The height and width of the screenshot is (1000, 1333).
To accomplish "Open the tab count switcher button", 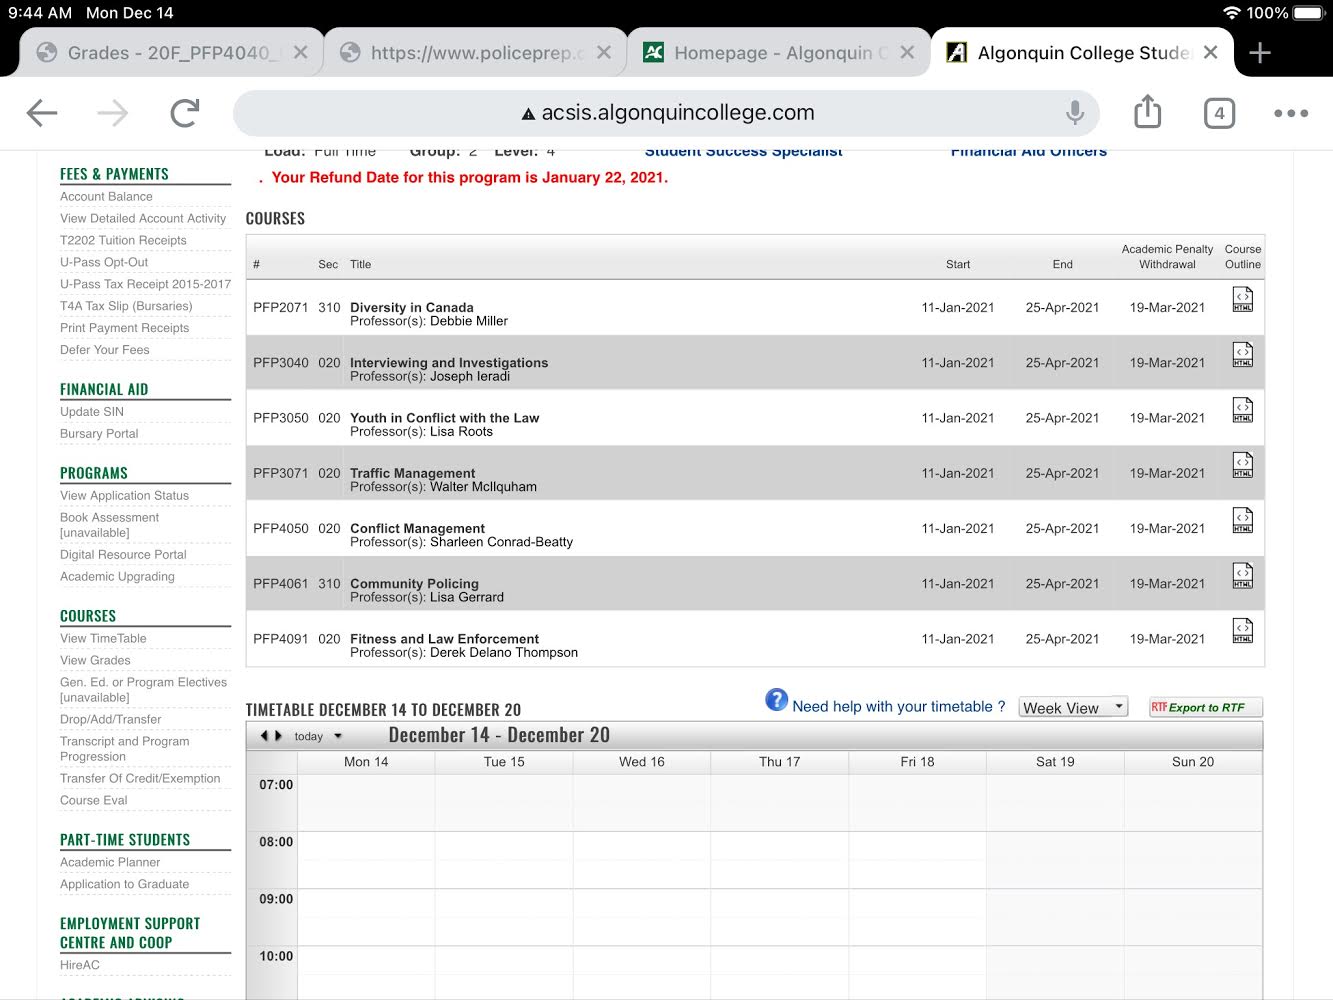I will 1219,113.
